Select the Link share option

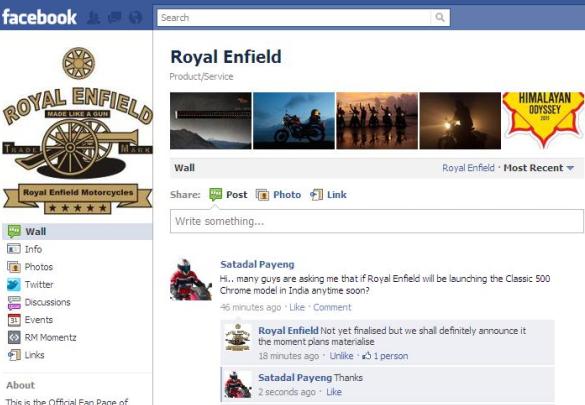(x=328, y=195)
